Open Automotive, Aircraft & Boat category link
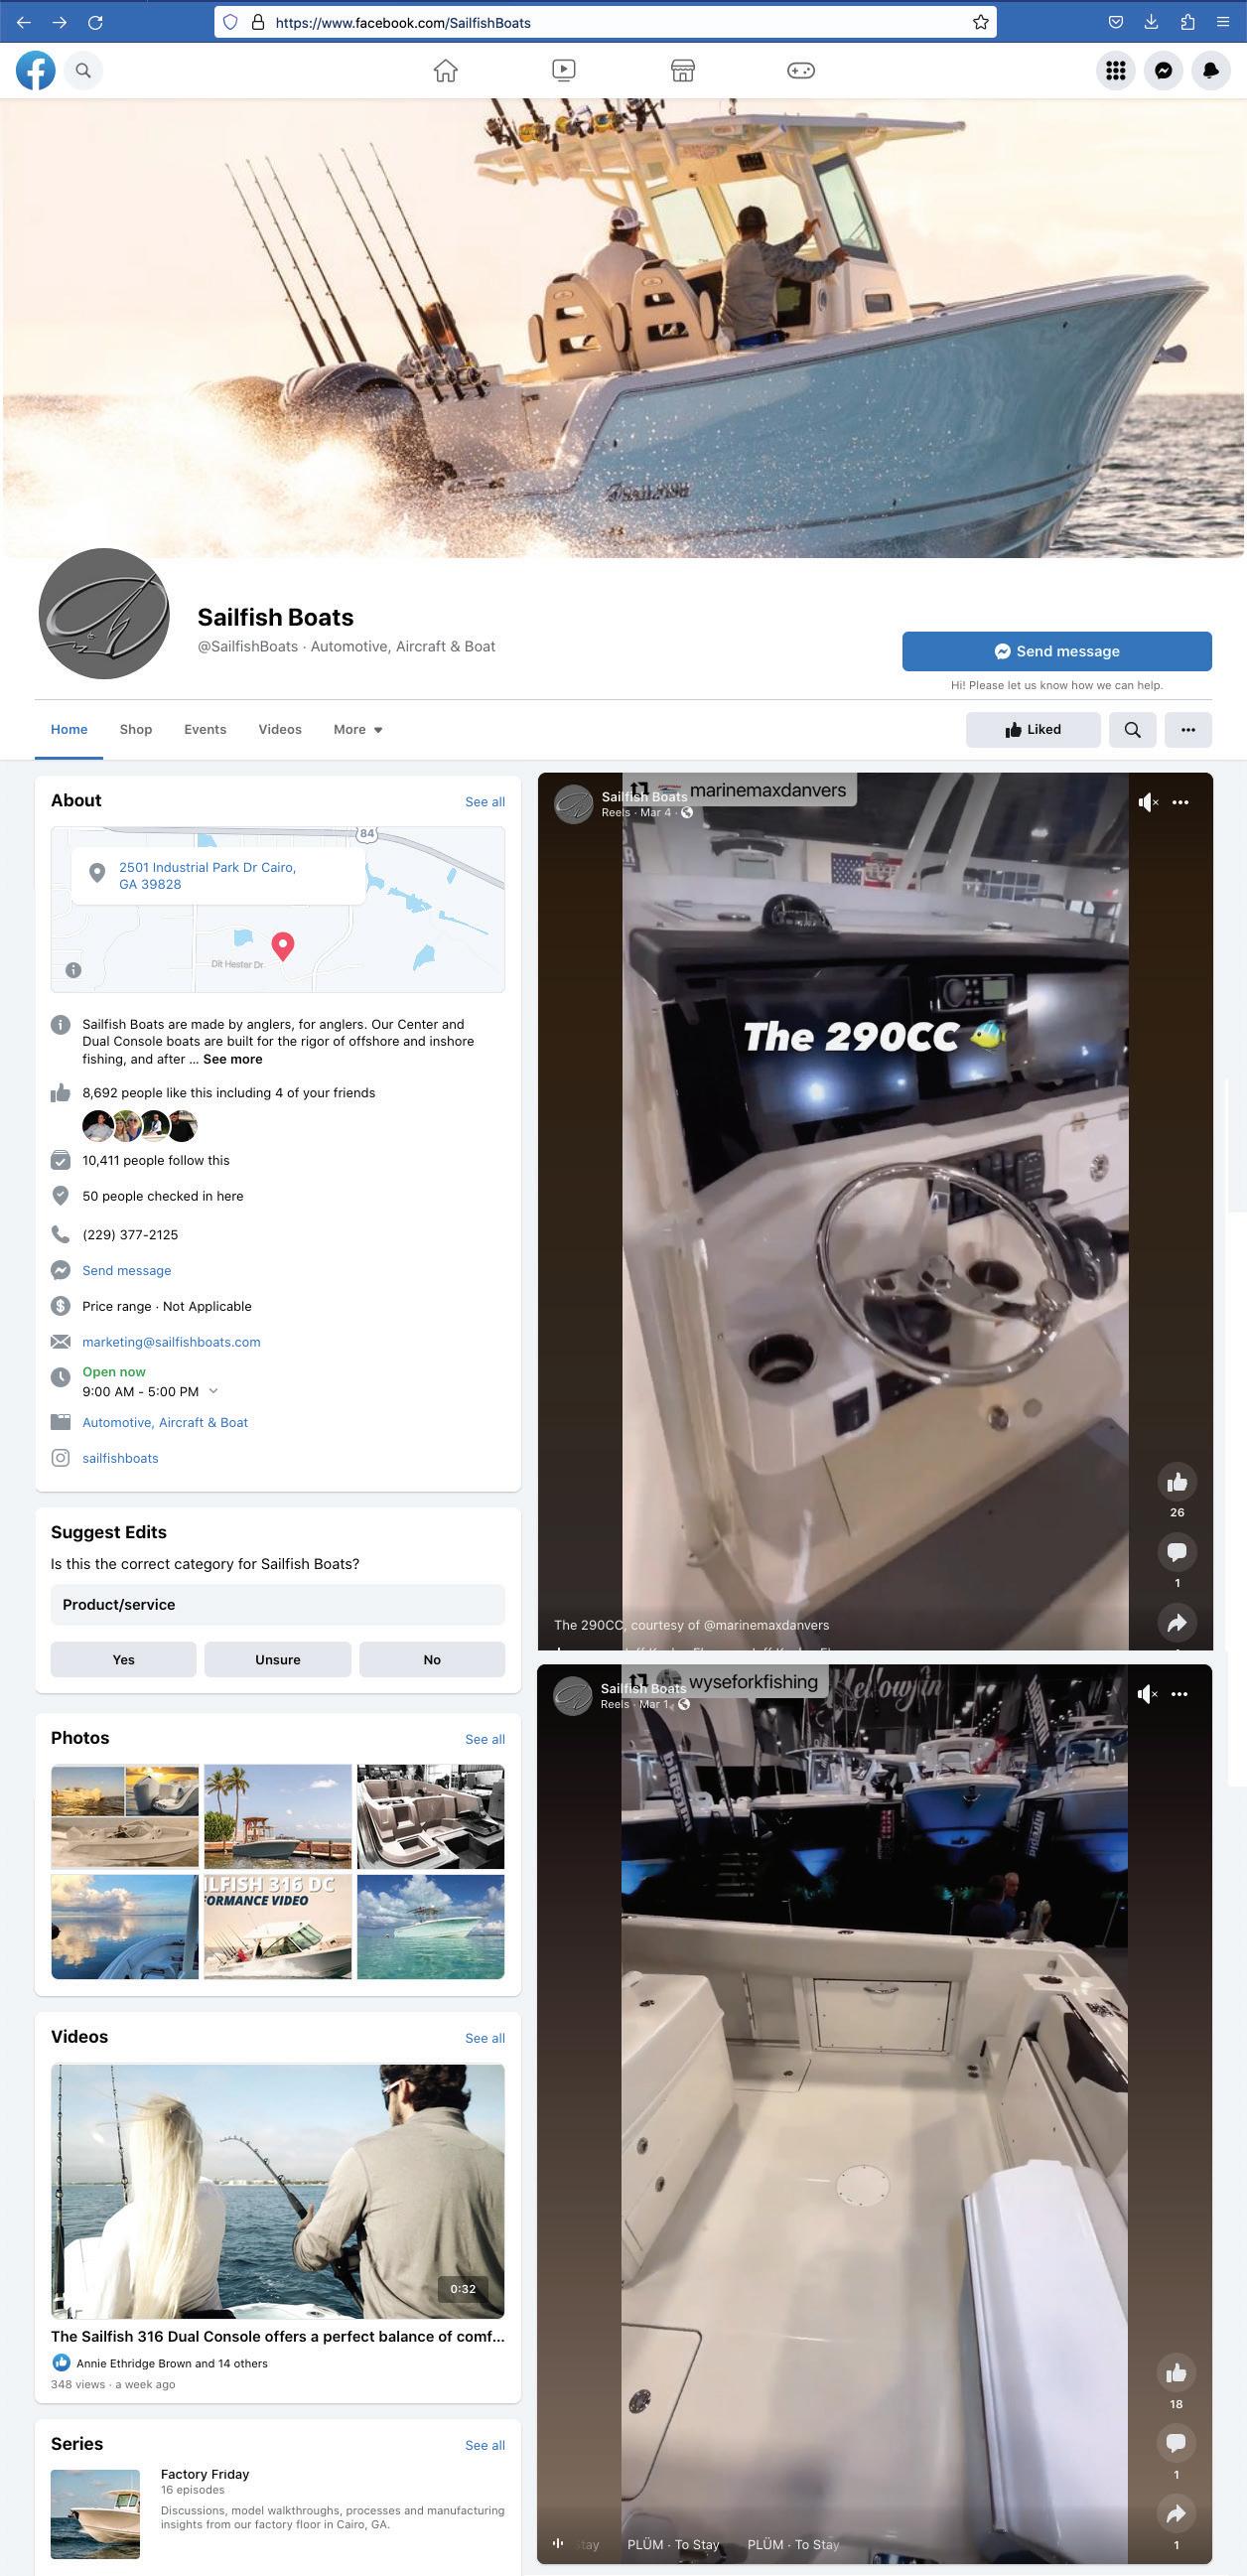The image size is (1247, 2576). 165,1423
